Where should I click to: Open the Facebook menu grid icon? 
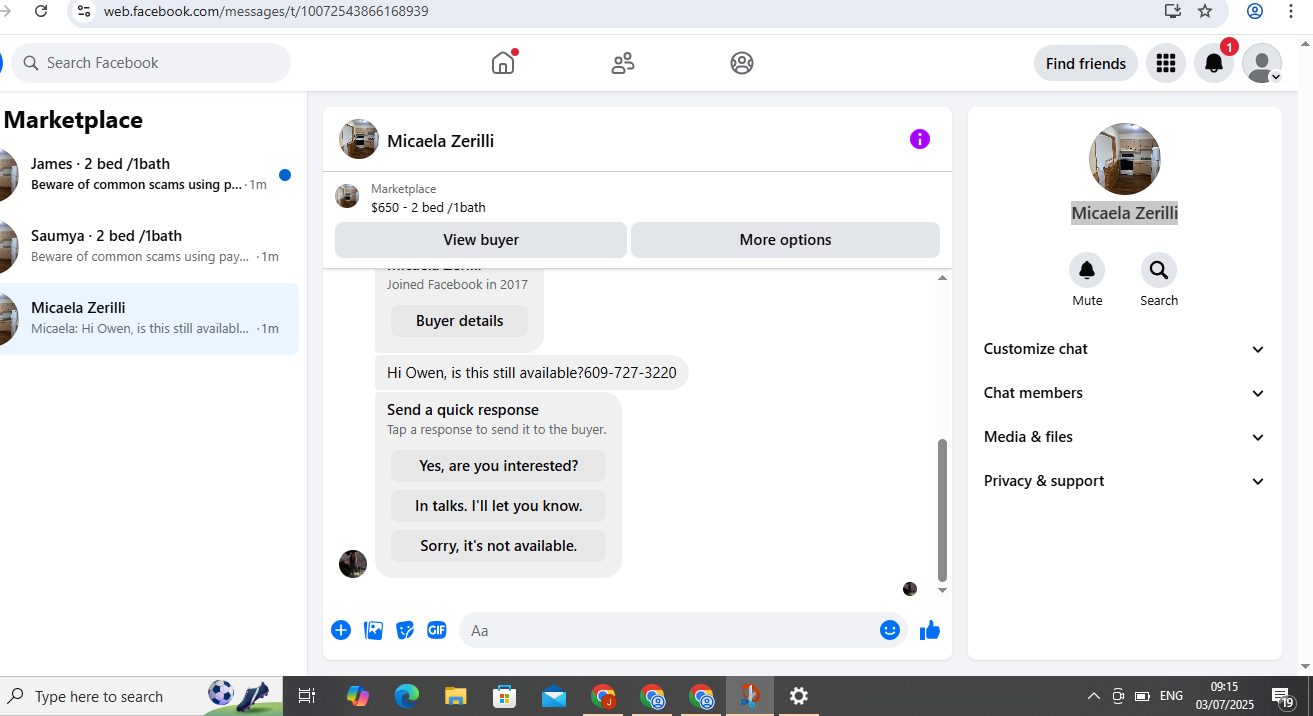pyautogui.click(x=1165, y=63)
